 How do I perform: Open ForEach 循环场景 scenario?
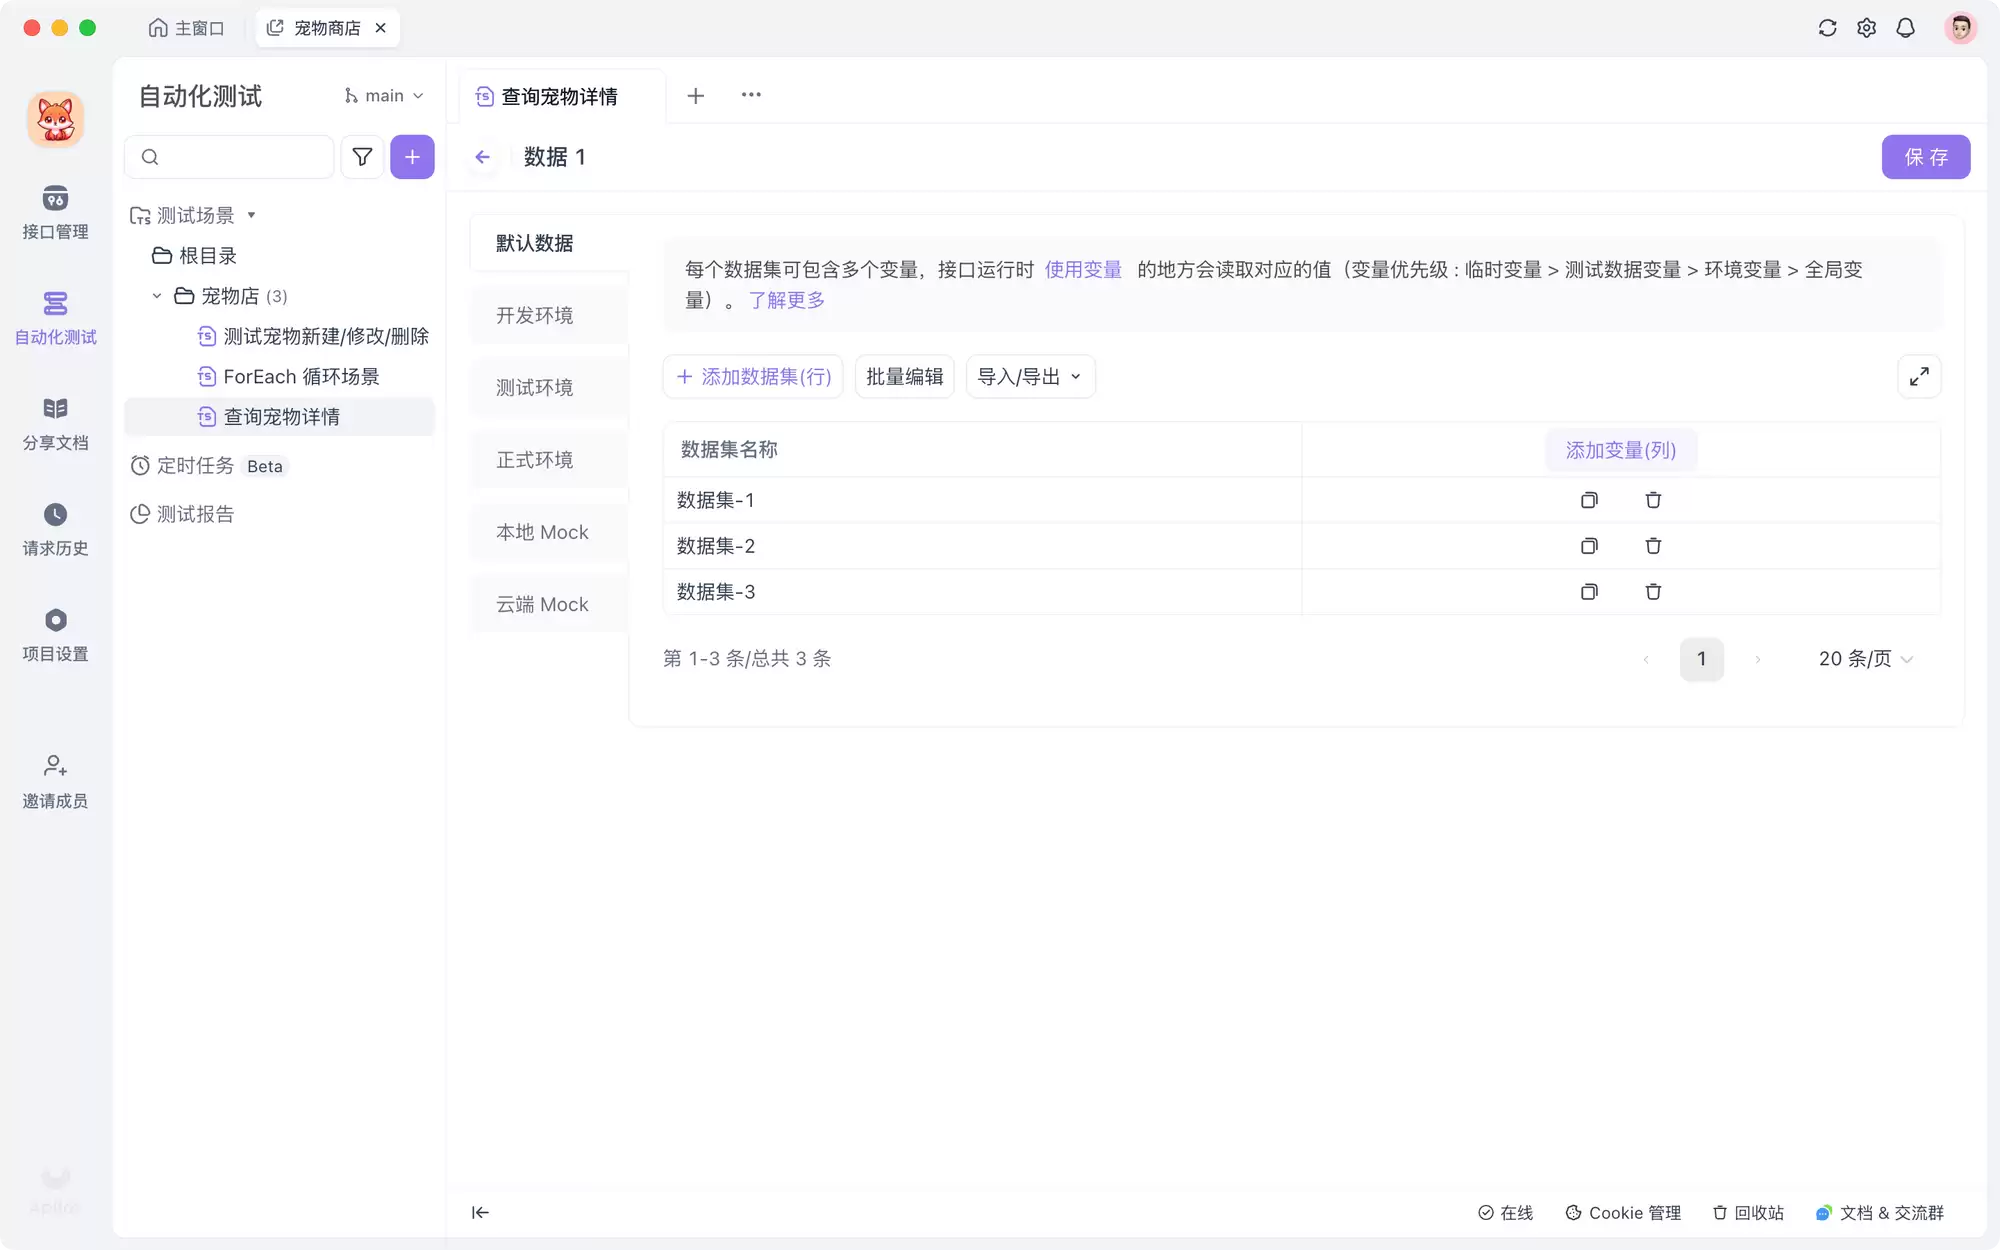coord(289,376)
